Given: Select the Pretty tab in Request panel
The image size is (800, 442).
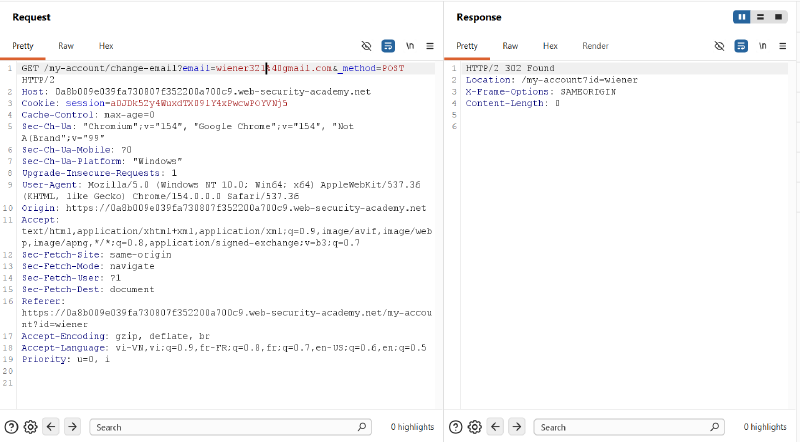Looking at the screenshot, I should 23,46.
